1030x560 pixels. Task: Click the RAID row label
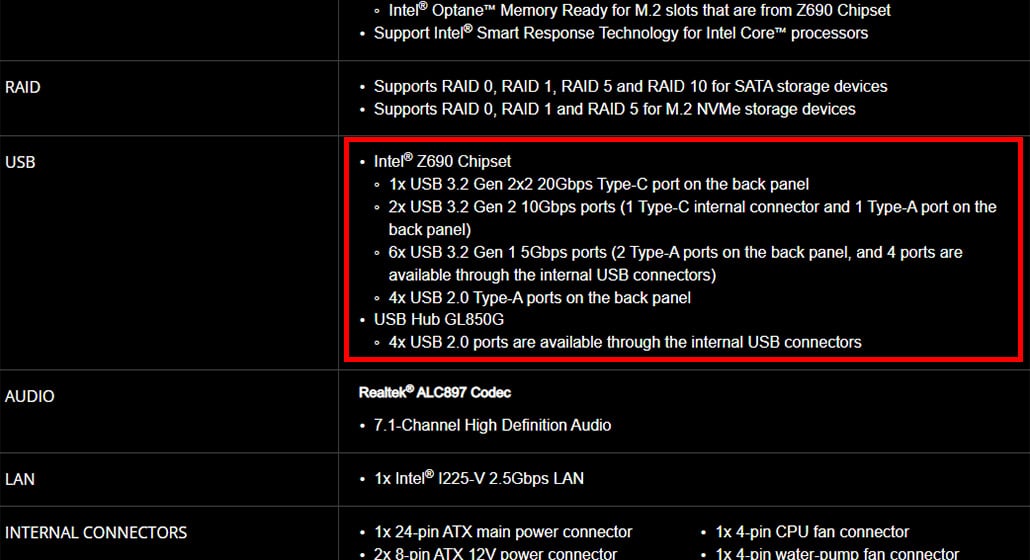[x=22, y=87]
